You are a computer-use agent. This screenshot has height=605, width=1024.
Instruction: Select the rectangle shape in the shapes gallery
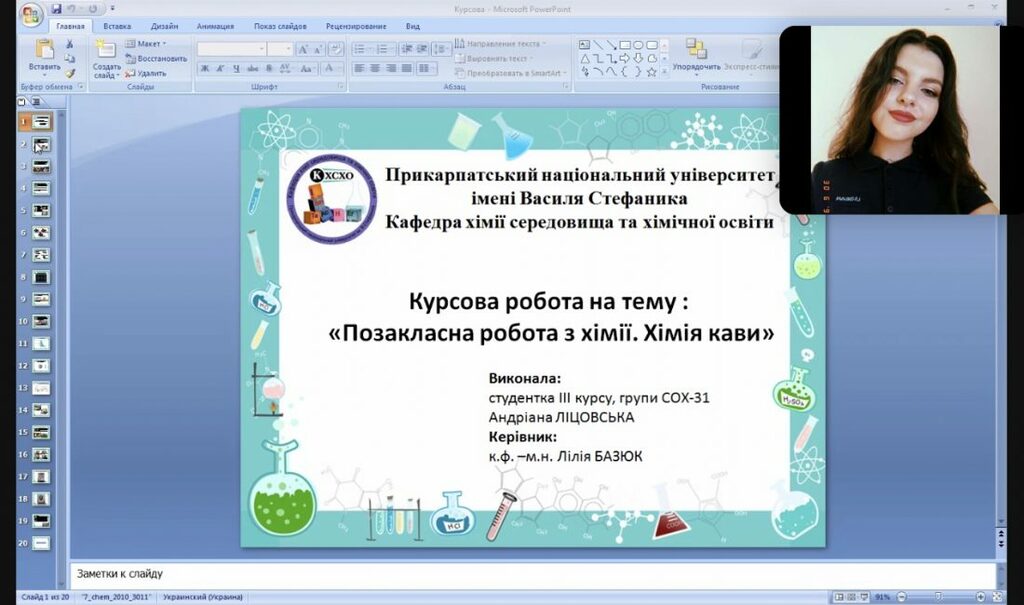tap(624, 44)
